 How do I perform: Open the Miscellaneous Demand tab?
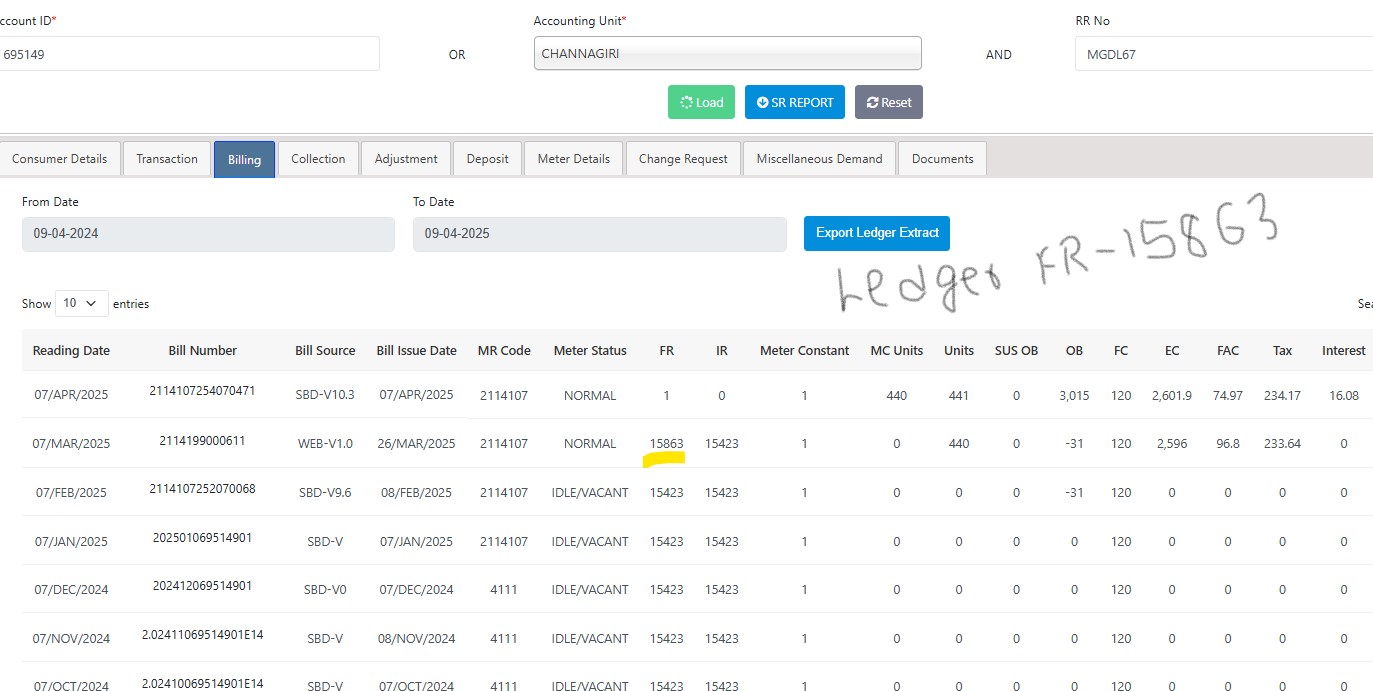click(819, 159)
